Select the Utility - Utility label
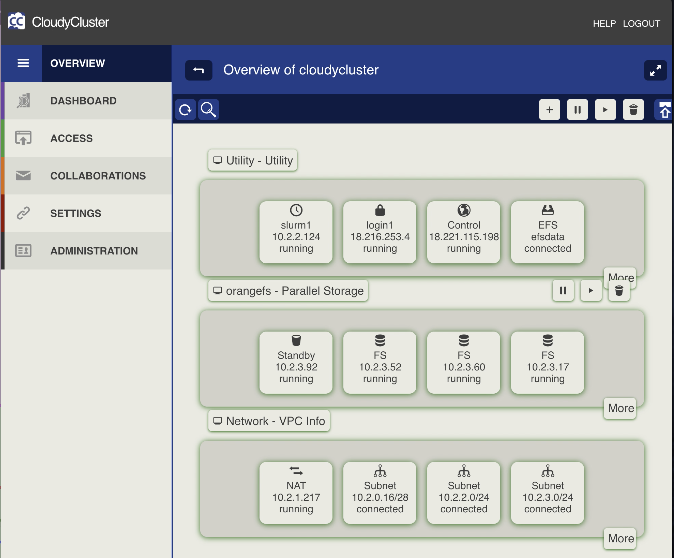The image size is (674, 558). 253,160
